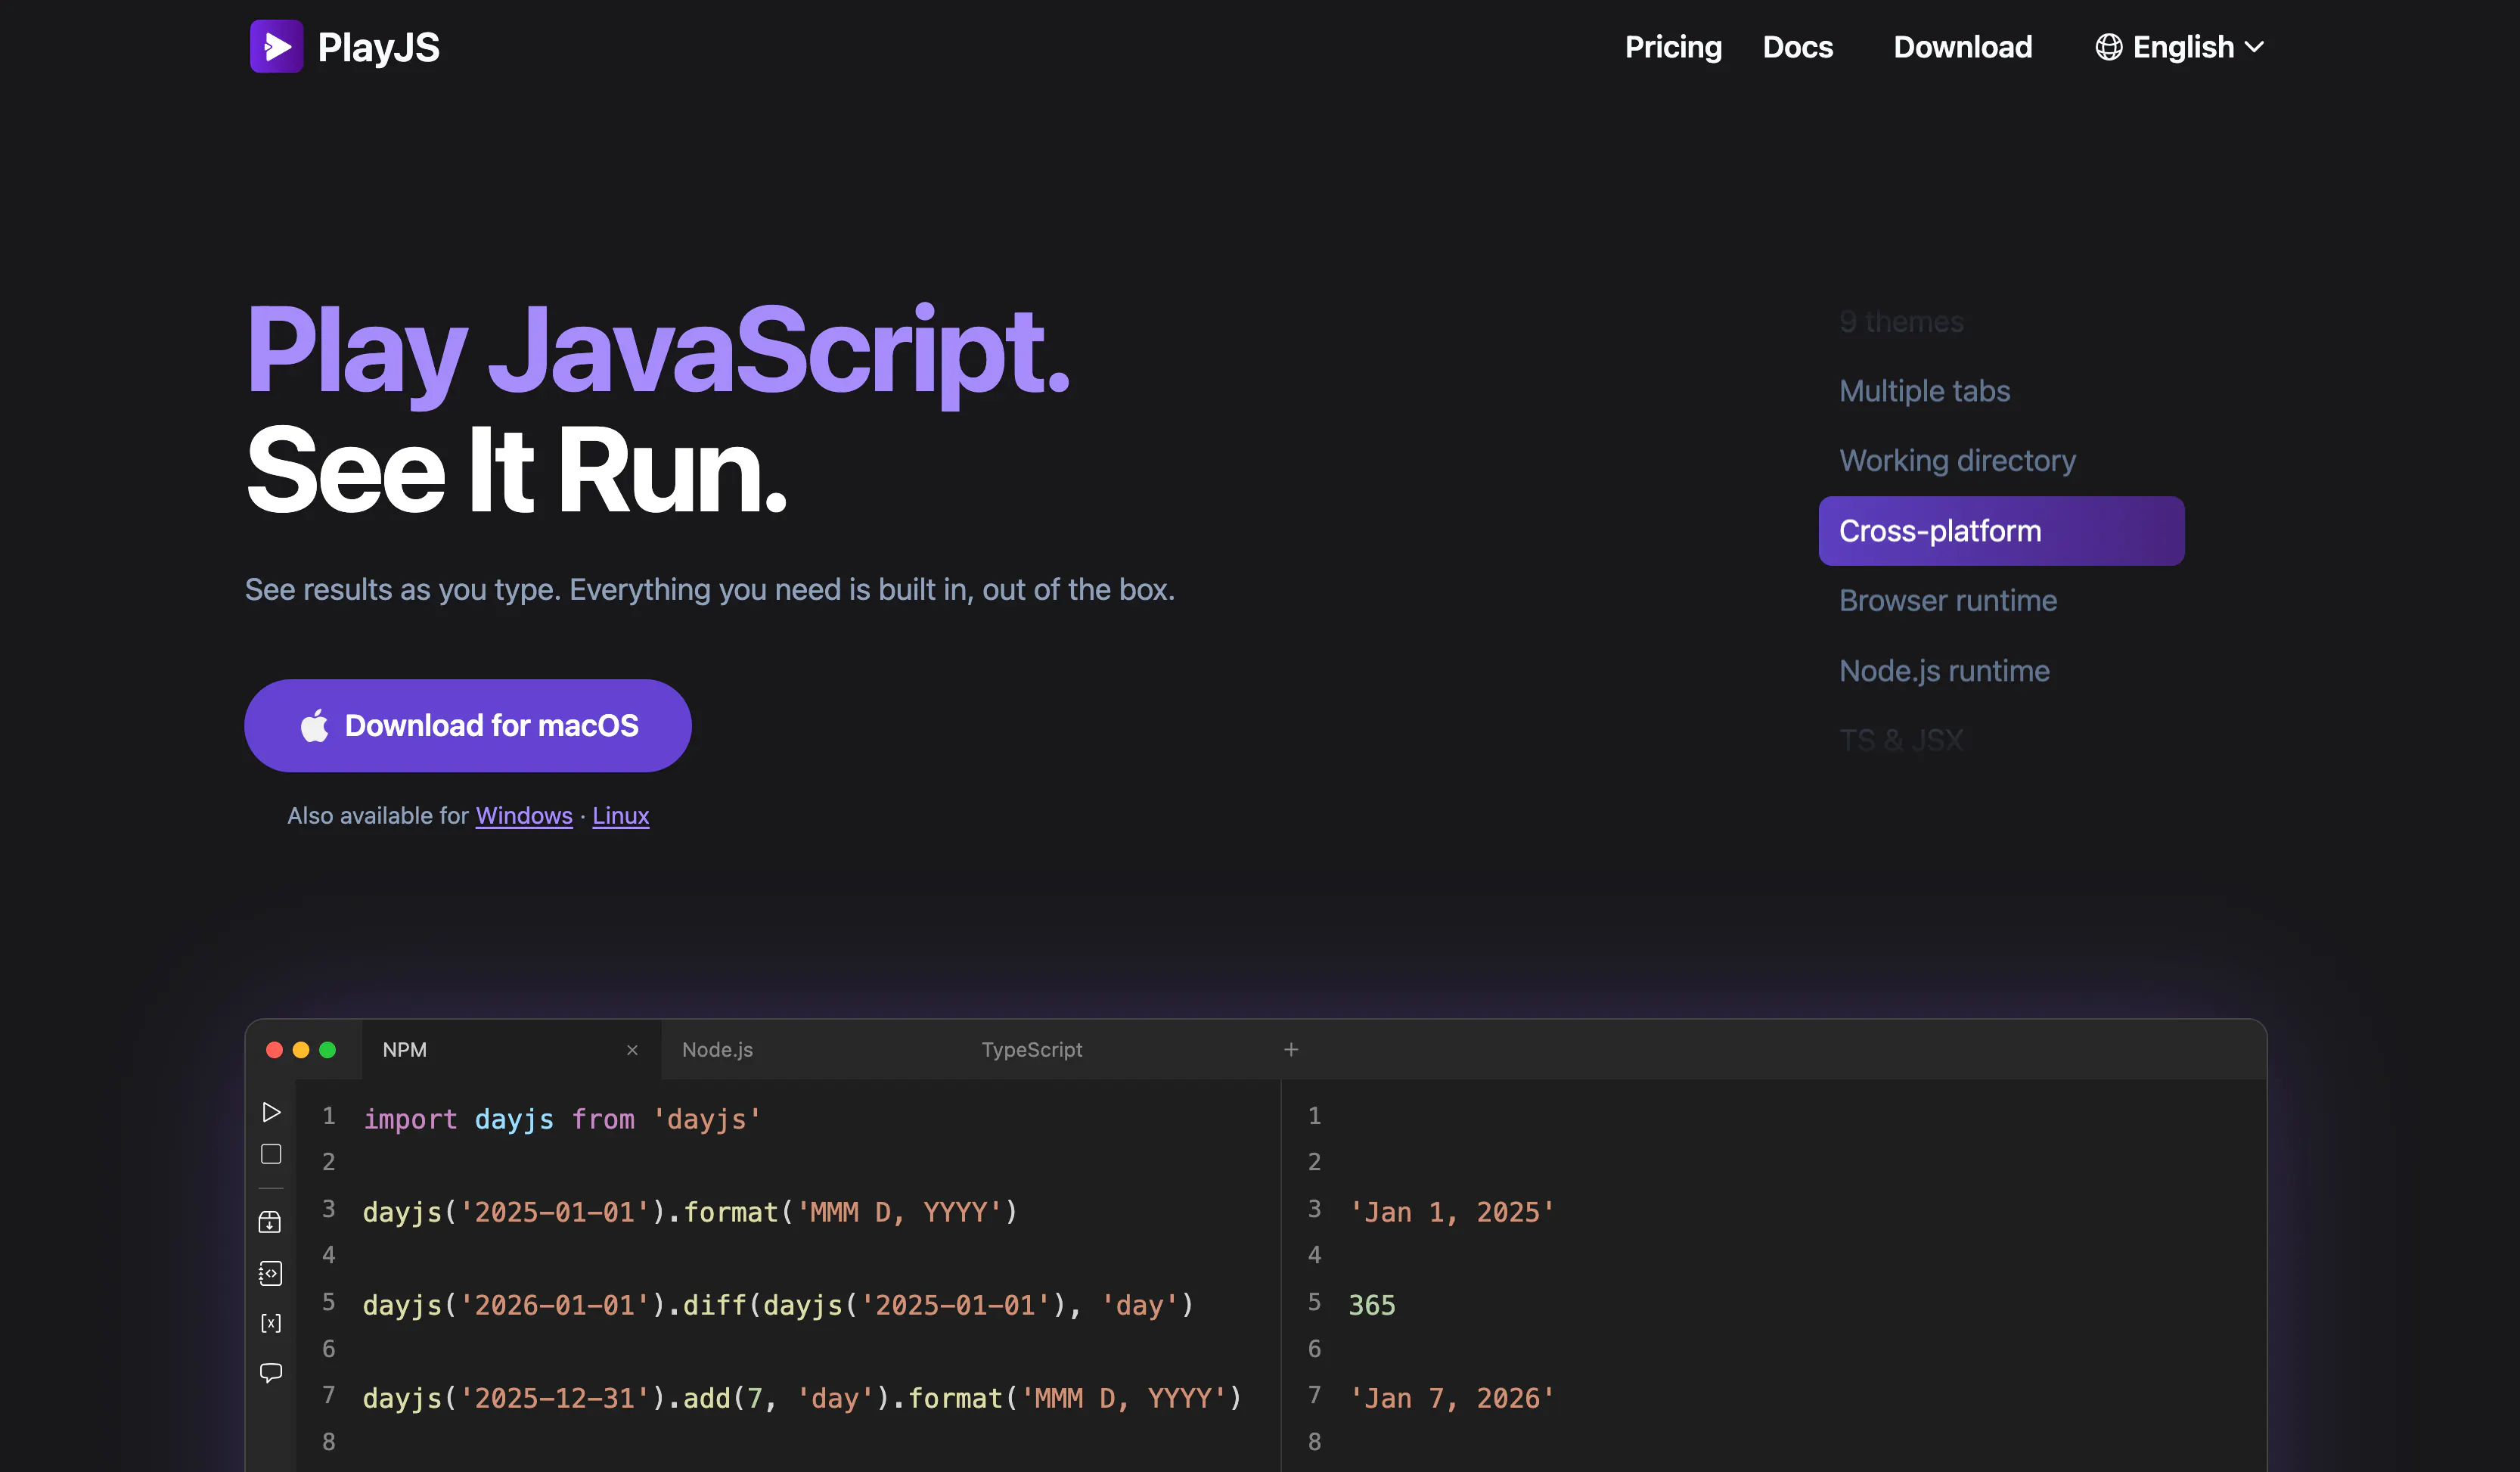Open the Windows download link

(524, 816)
